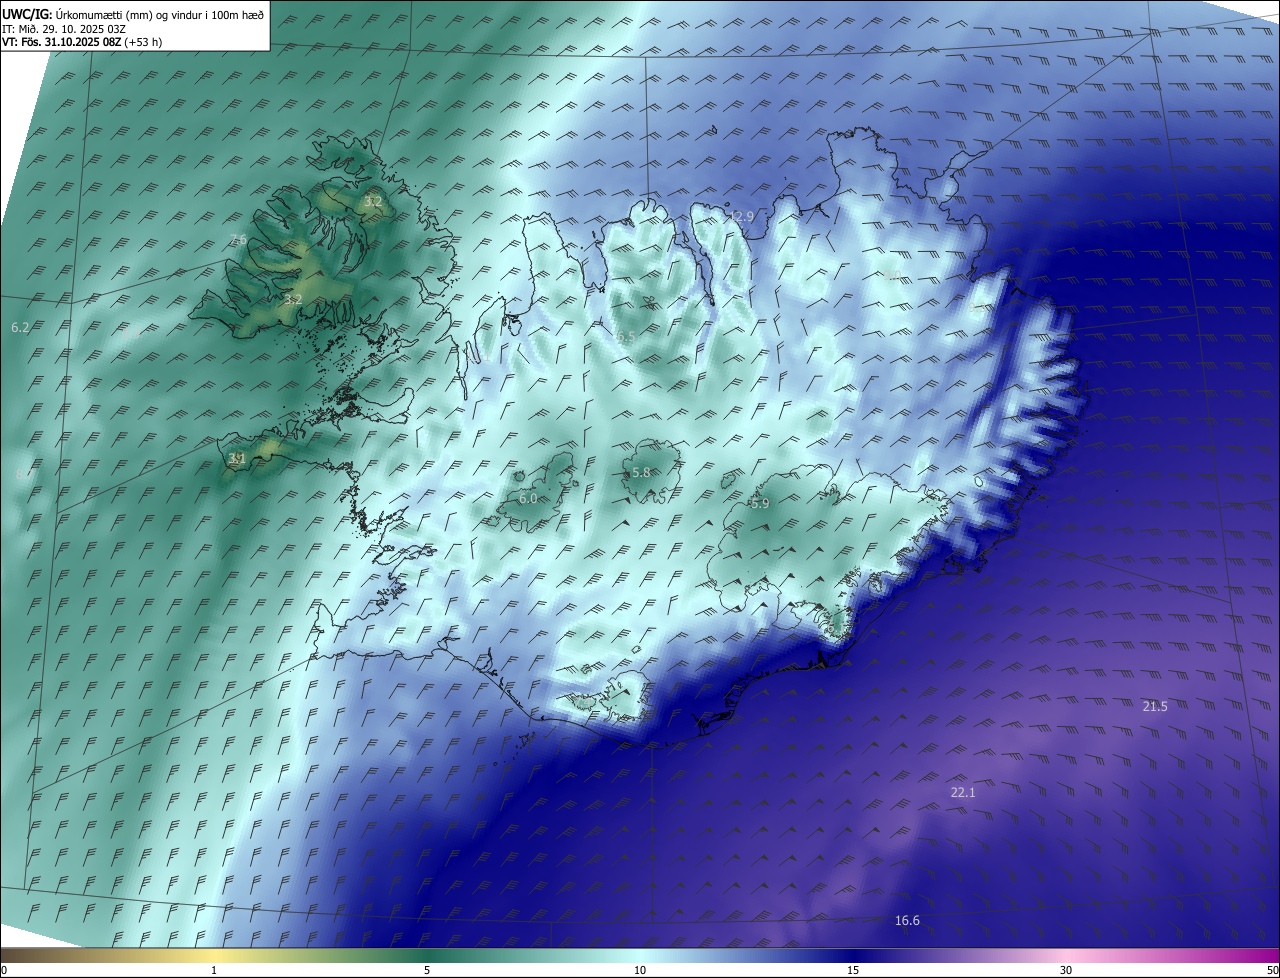Screen dimensions: 1280x978
Task: Click the 6.0 value on the glacier
Action: pyautogui.click(x=528, y=498)
